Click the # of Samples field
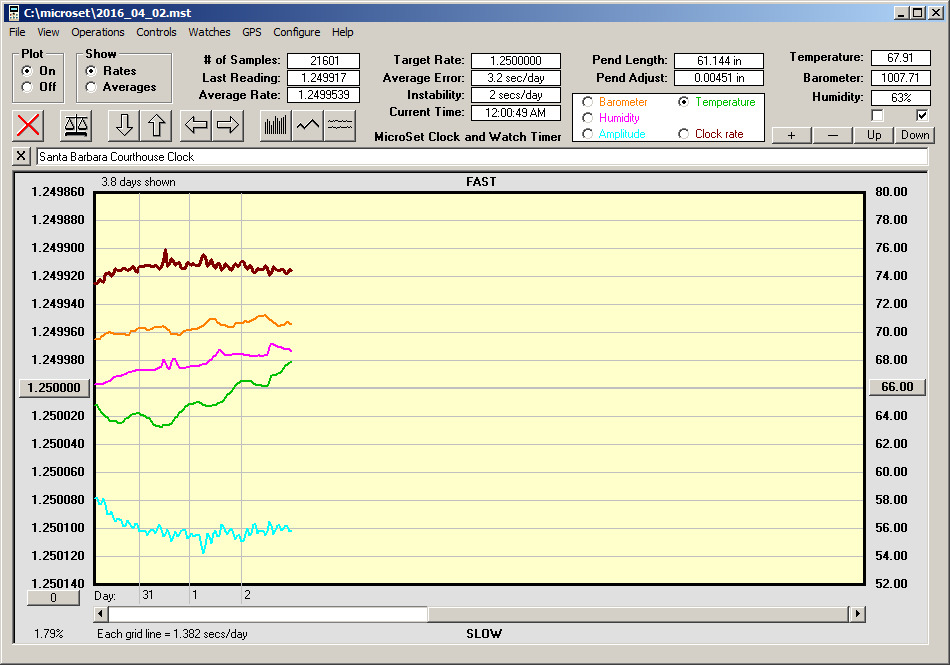Image resolution: width=950 pixels, height=665 pixels. point(324,61)
